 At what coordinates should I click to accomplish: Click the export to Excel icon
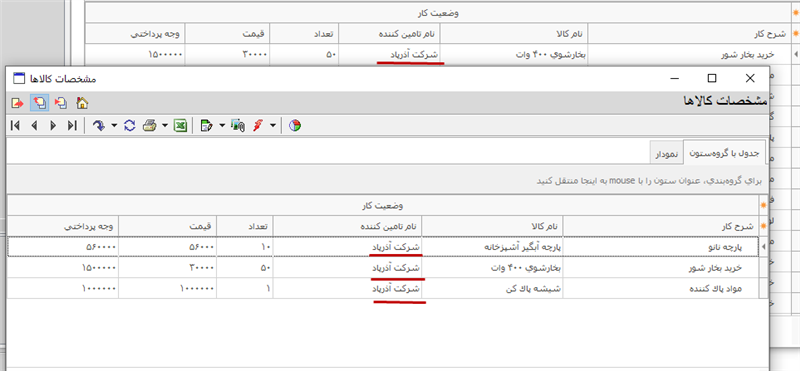pyautogui.click(x=180, y=125)
